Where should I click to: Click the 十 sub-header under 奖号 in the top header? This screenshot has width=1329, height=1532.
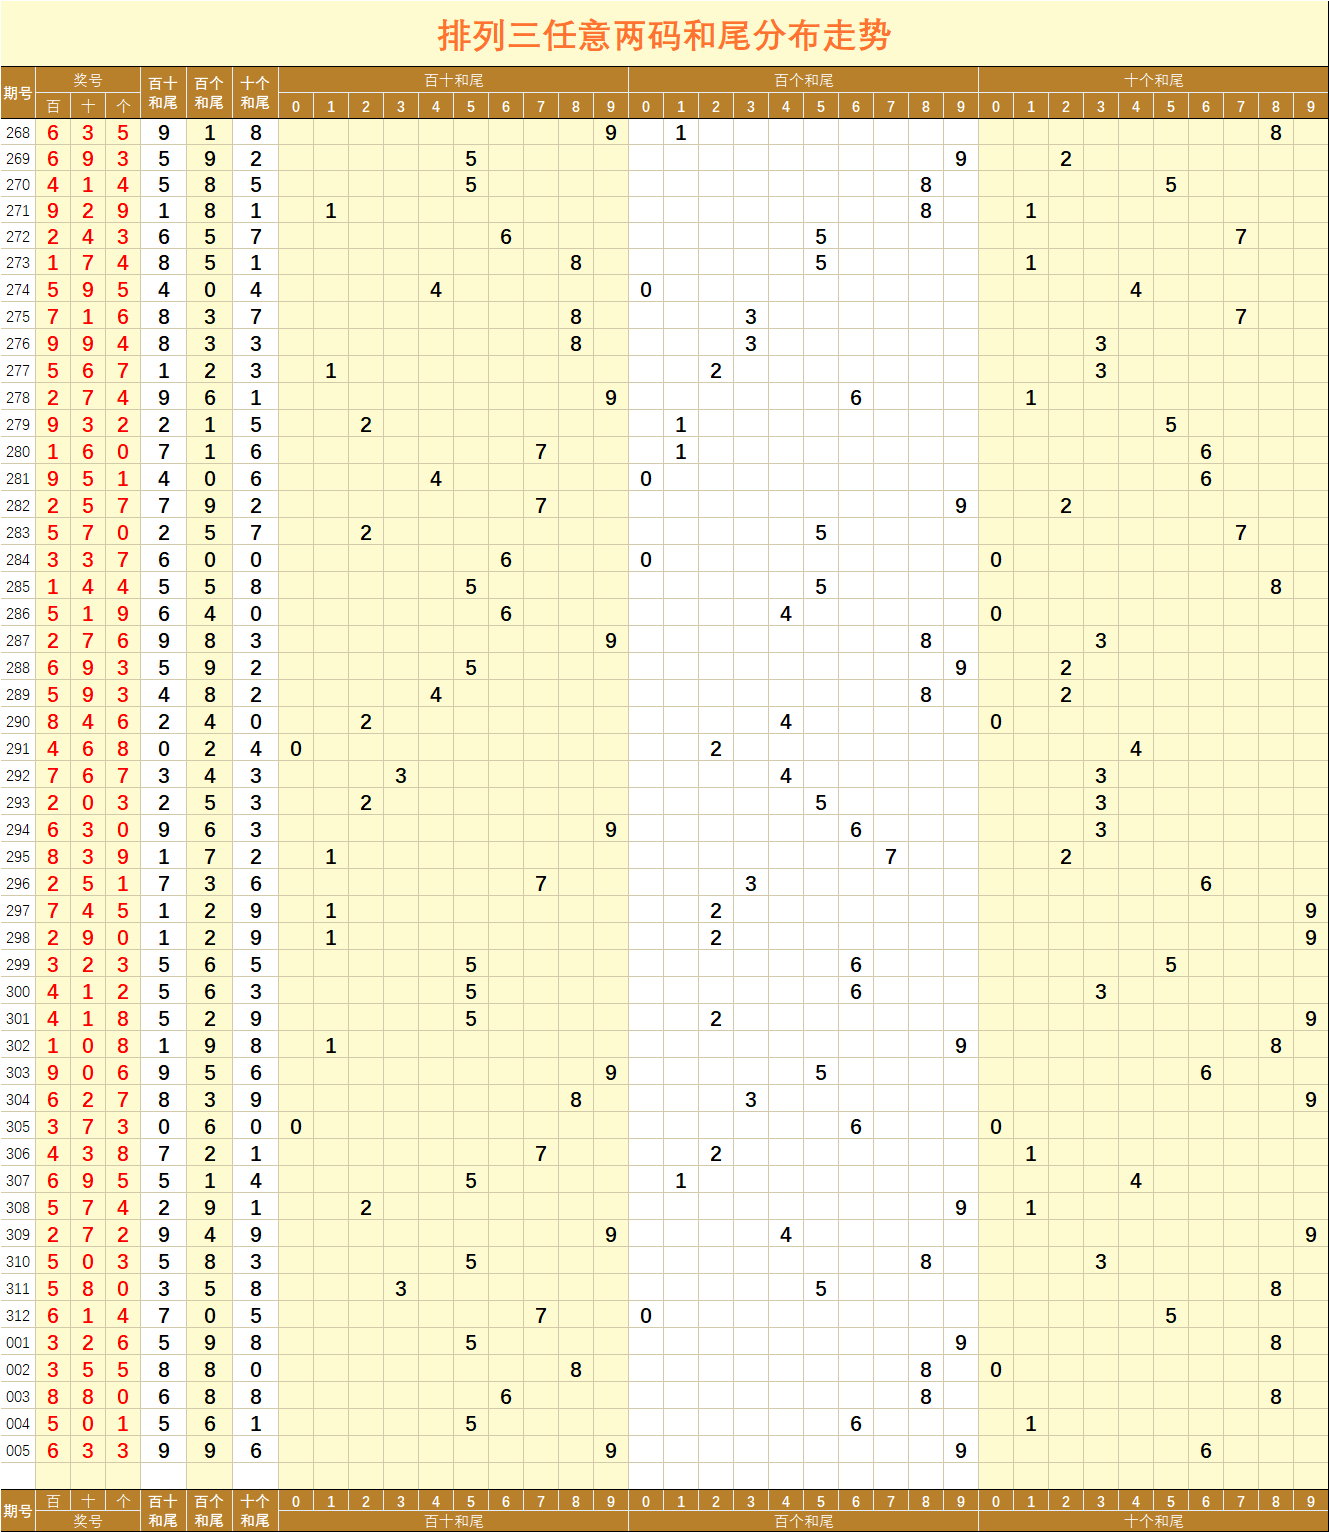pyautogui.click(x=88, y=106)
